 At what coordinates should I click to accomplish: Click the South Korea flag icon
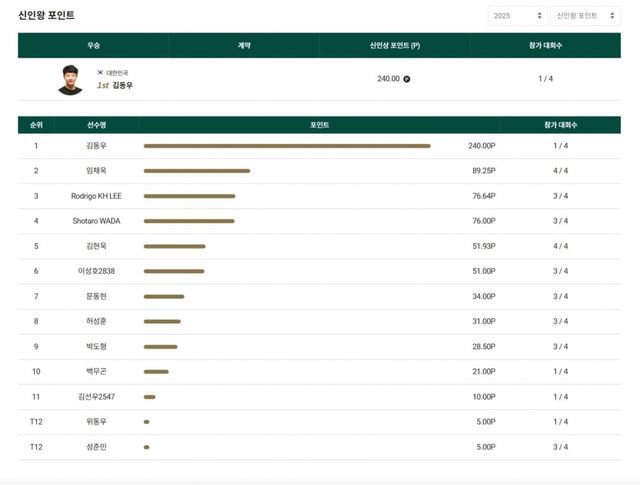[x=100, y=72]
